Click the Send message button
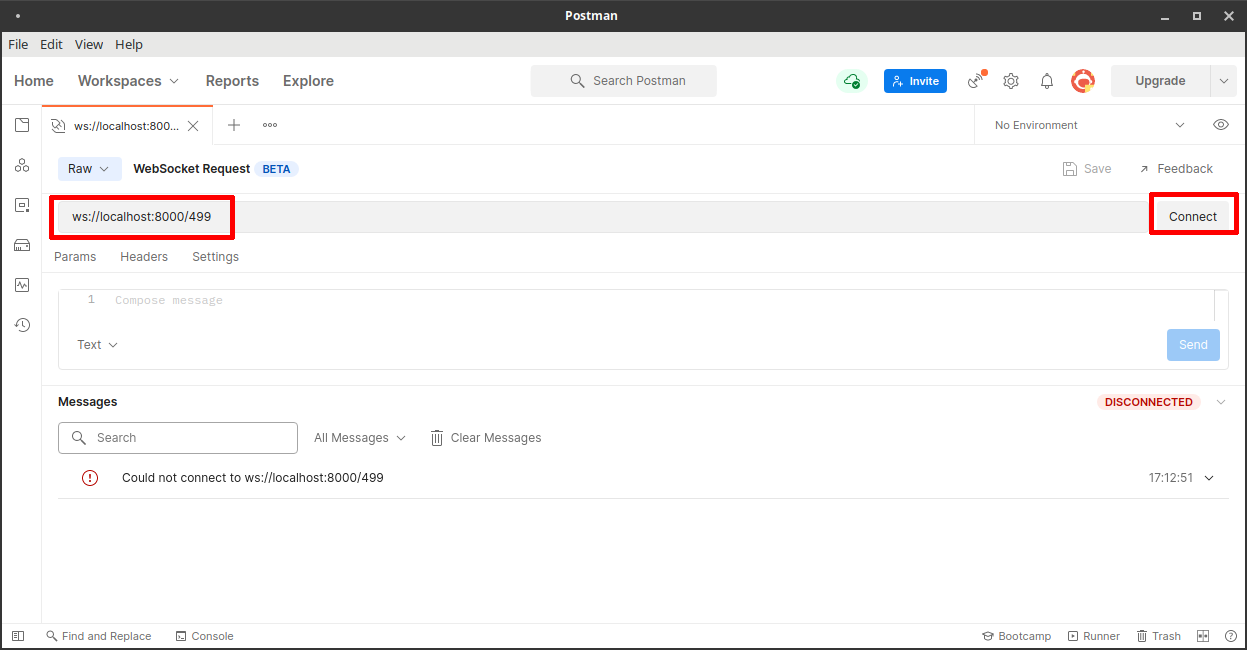The image size is (1247, 650). pos(1193,345)
